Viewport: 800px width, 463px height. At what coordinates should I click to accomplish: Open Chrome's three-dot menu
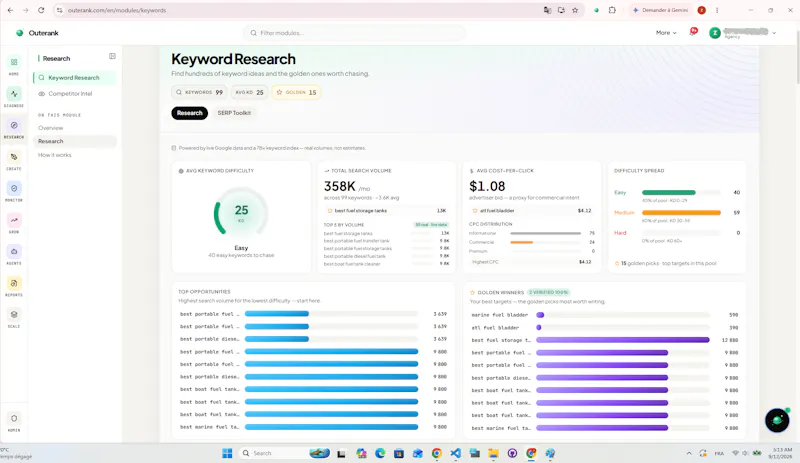(x=717, y=10)
